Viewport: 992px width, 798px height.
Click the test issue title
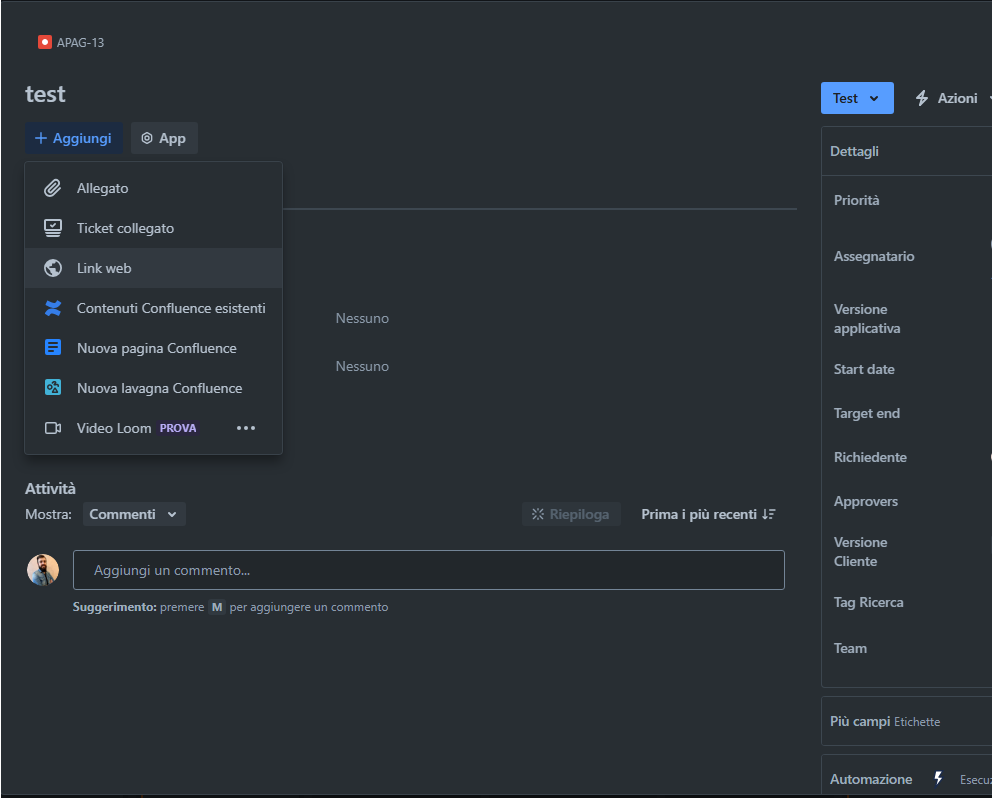tap(45, 94)
